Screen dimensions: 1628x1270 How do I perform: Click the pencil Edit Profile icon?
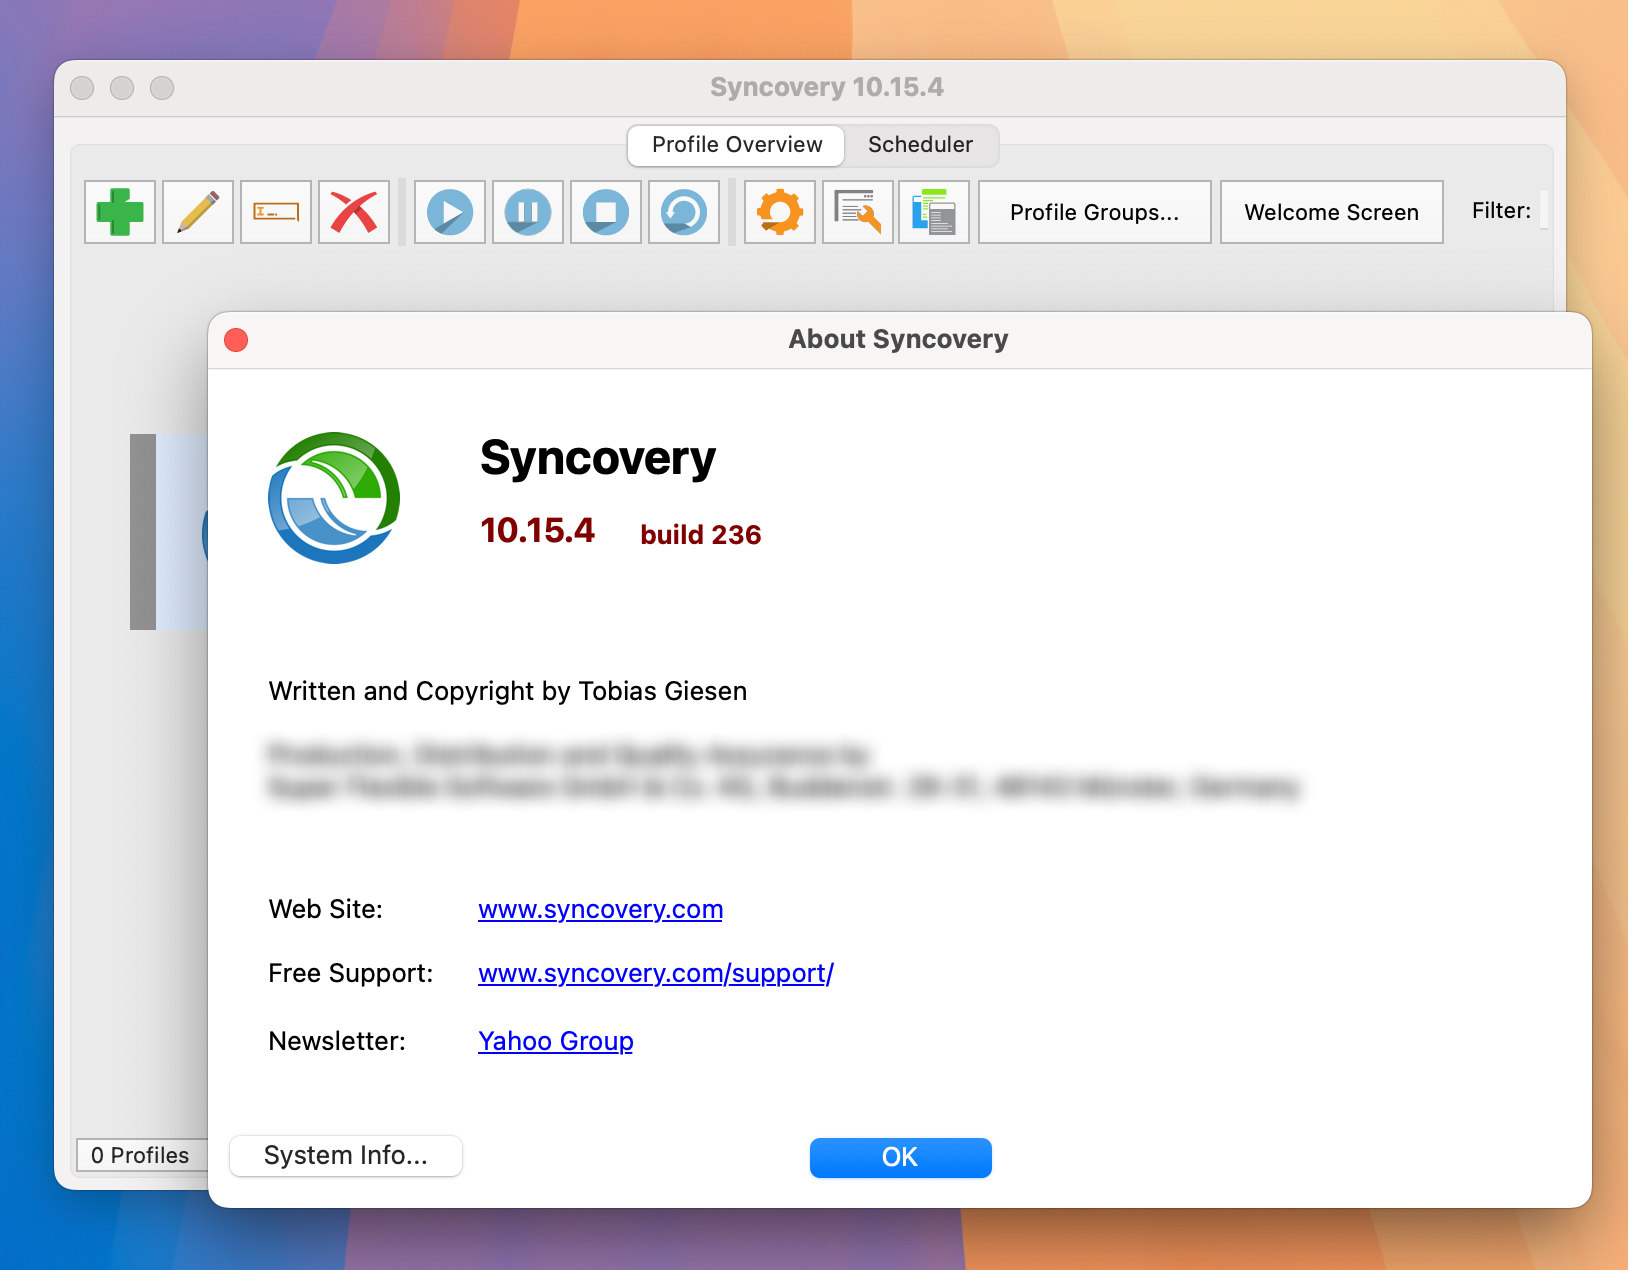198,212
